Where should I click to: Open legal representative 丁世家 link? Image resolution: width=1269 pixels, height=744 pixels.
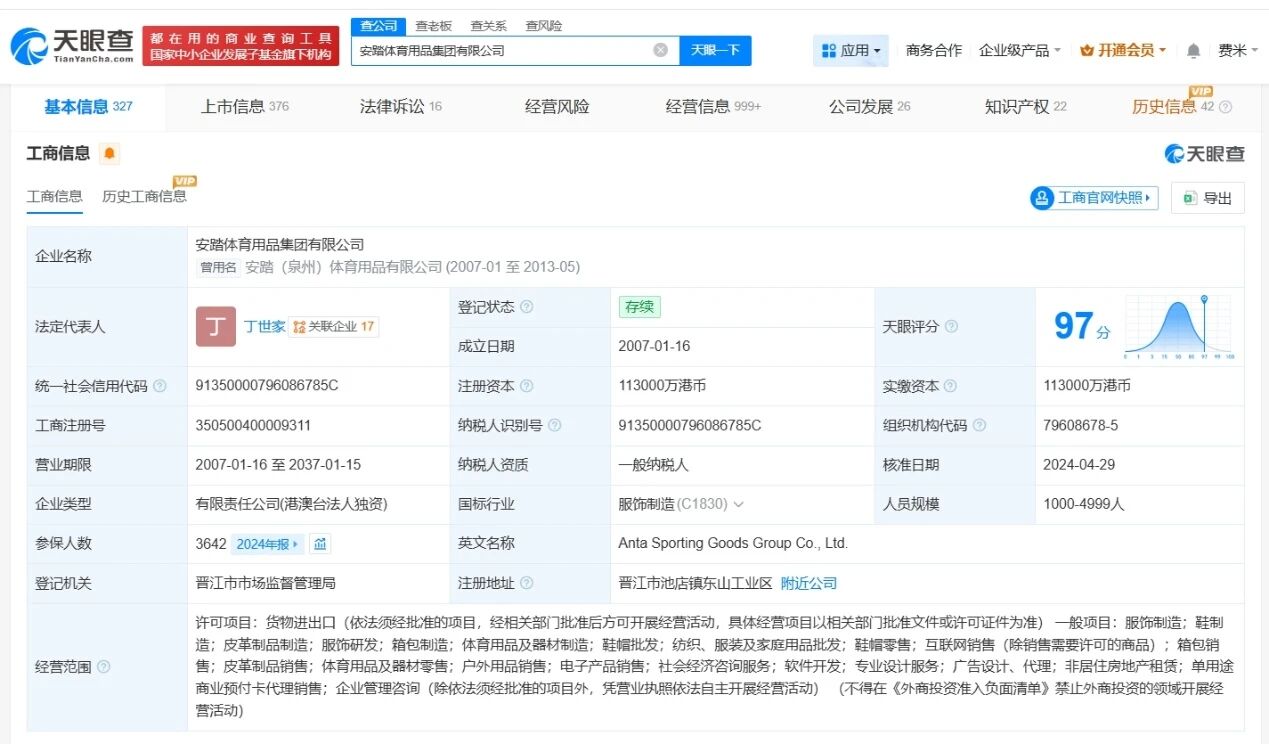(x=264, y=326)
